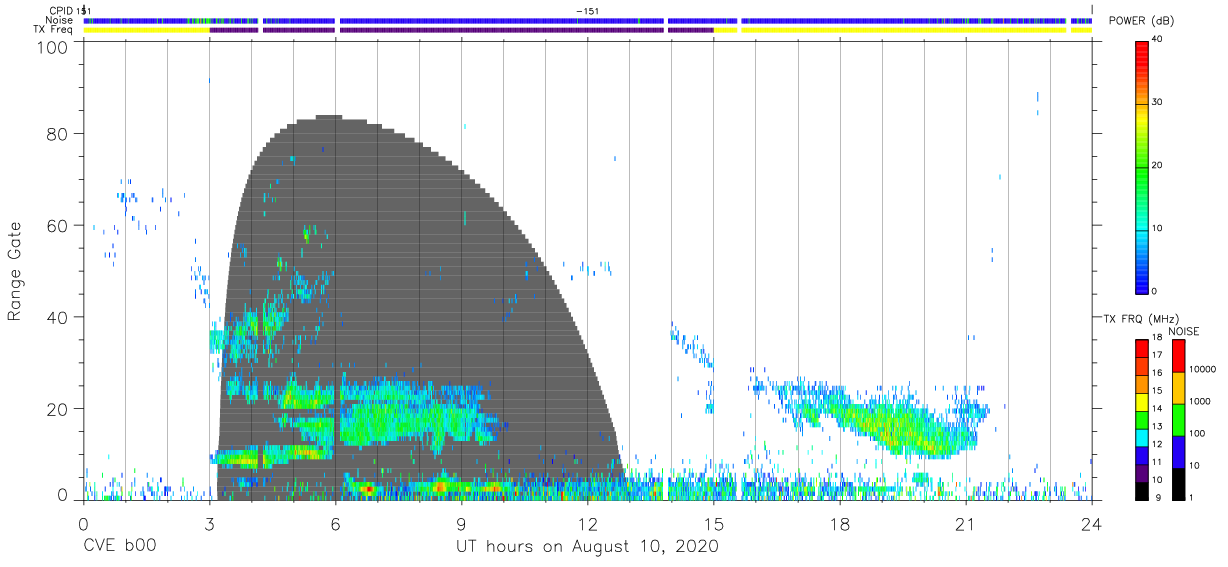Click the 3 hour tick label
1228x567 pixels.
pyautogui.click(x=209, y=524)
